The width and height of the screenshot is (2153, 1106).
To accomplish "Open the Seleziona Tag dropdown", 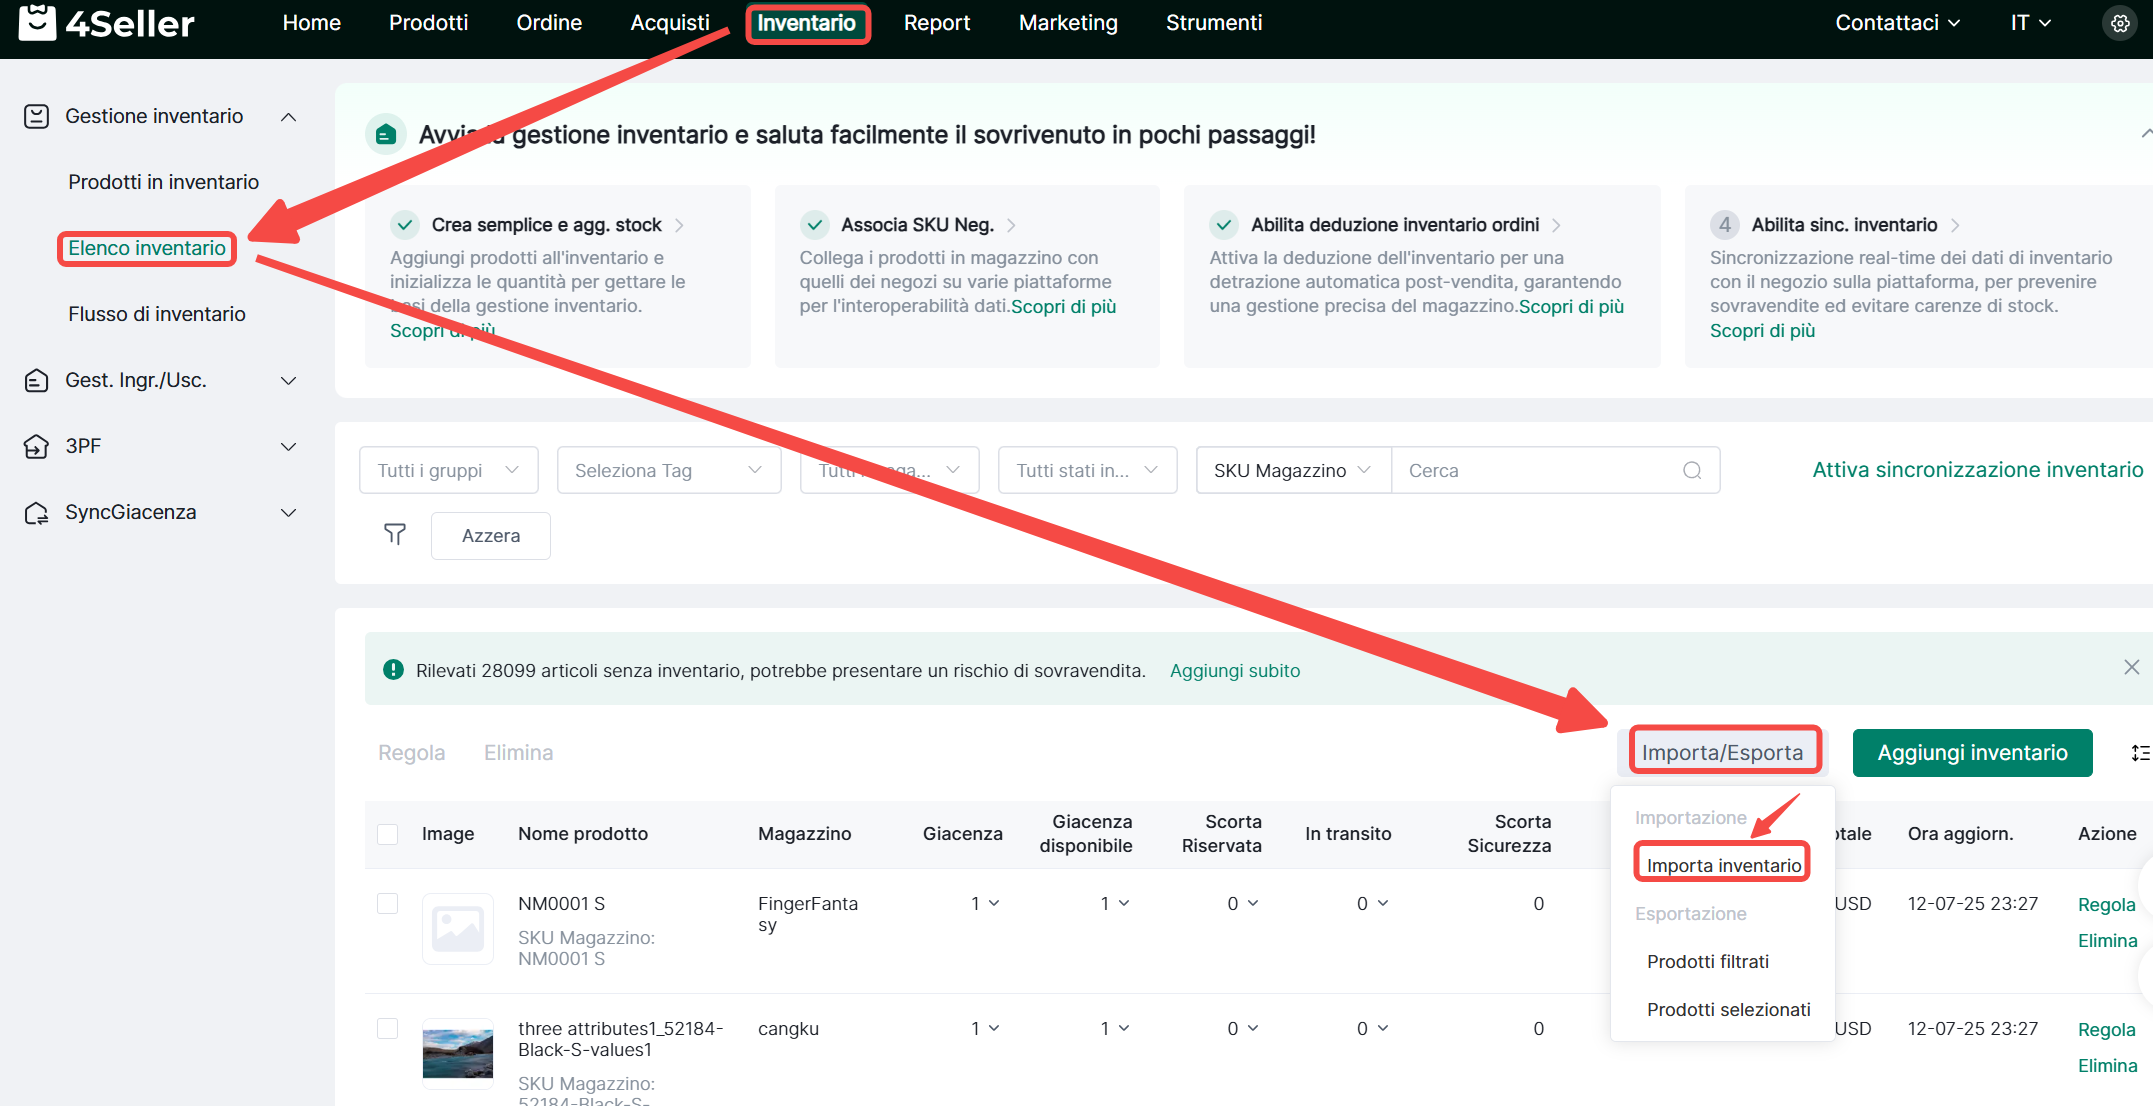I will point(668,470).
